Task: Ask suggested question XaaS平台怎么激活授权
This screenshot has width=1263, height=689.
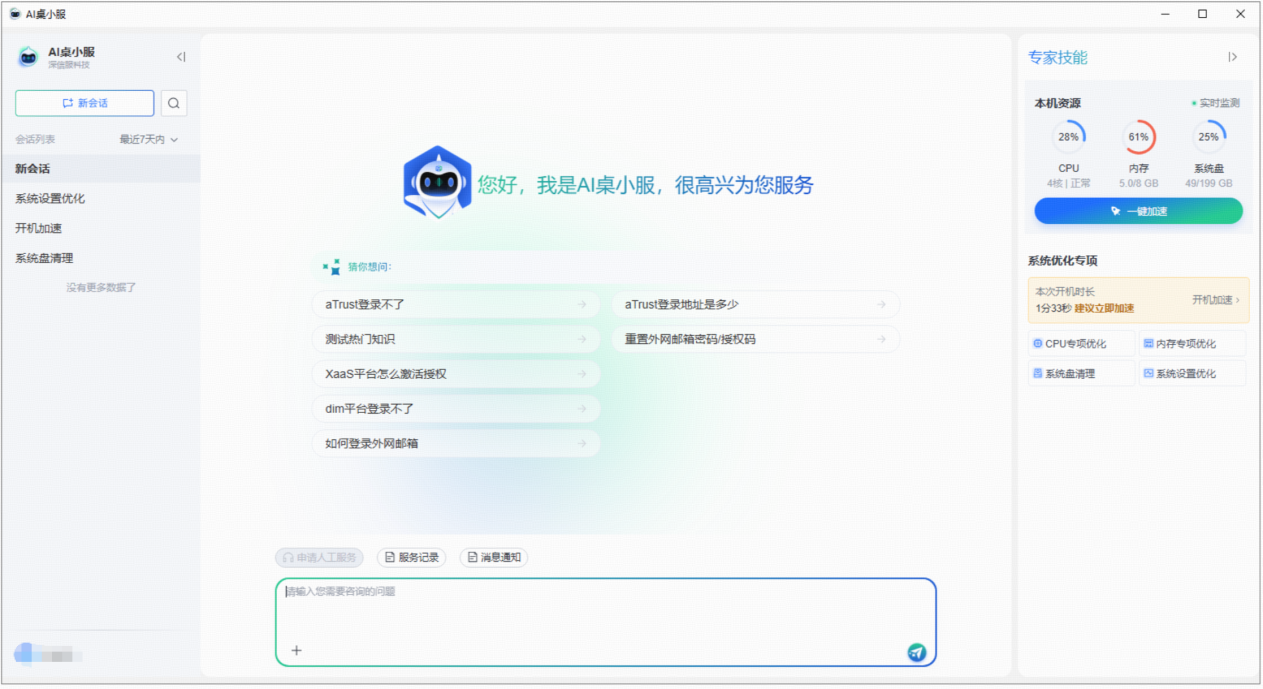Action: tap(456, 374)
